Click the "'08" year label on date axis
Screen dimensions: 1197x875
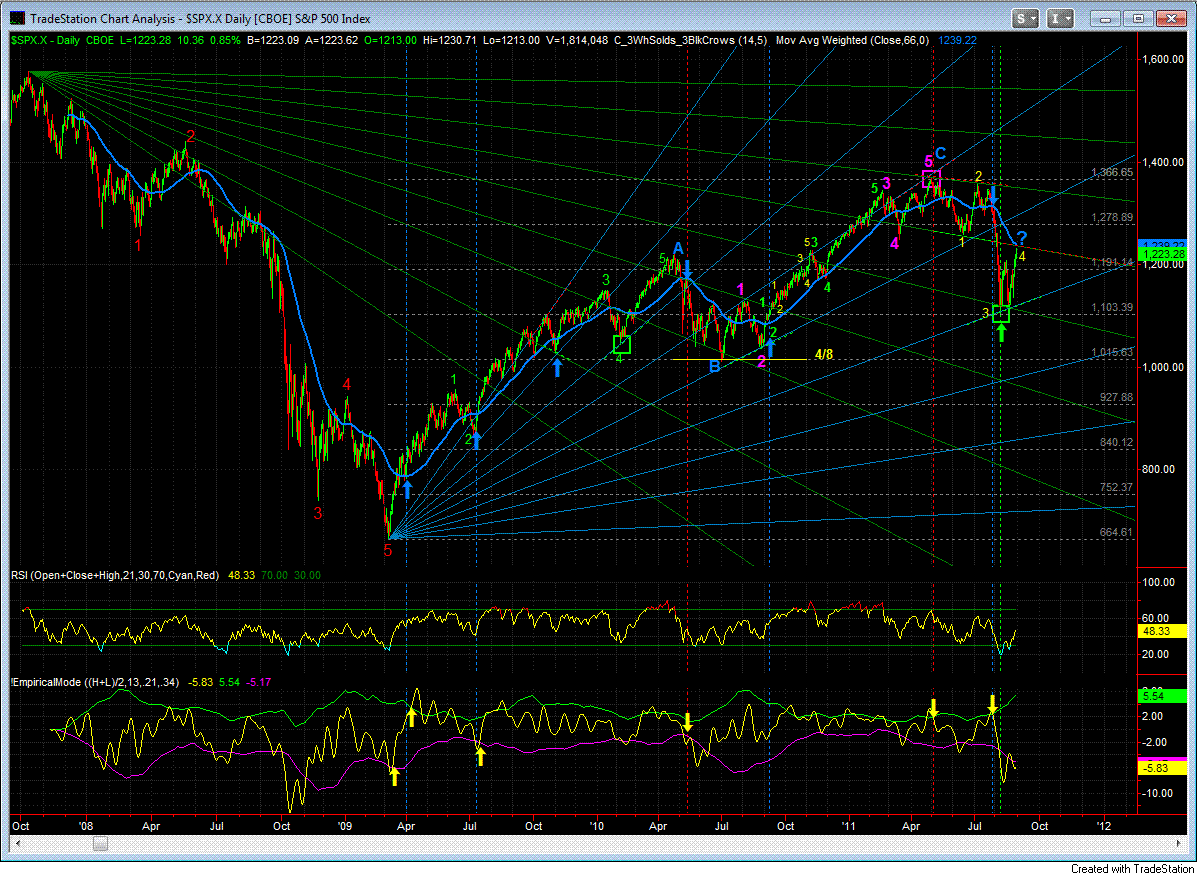coord(86,827)
